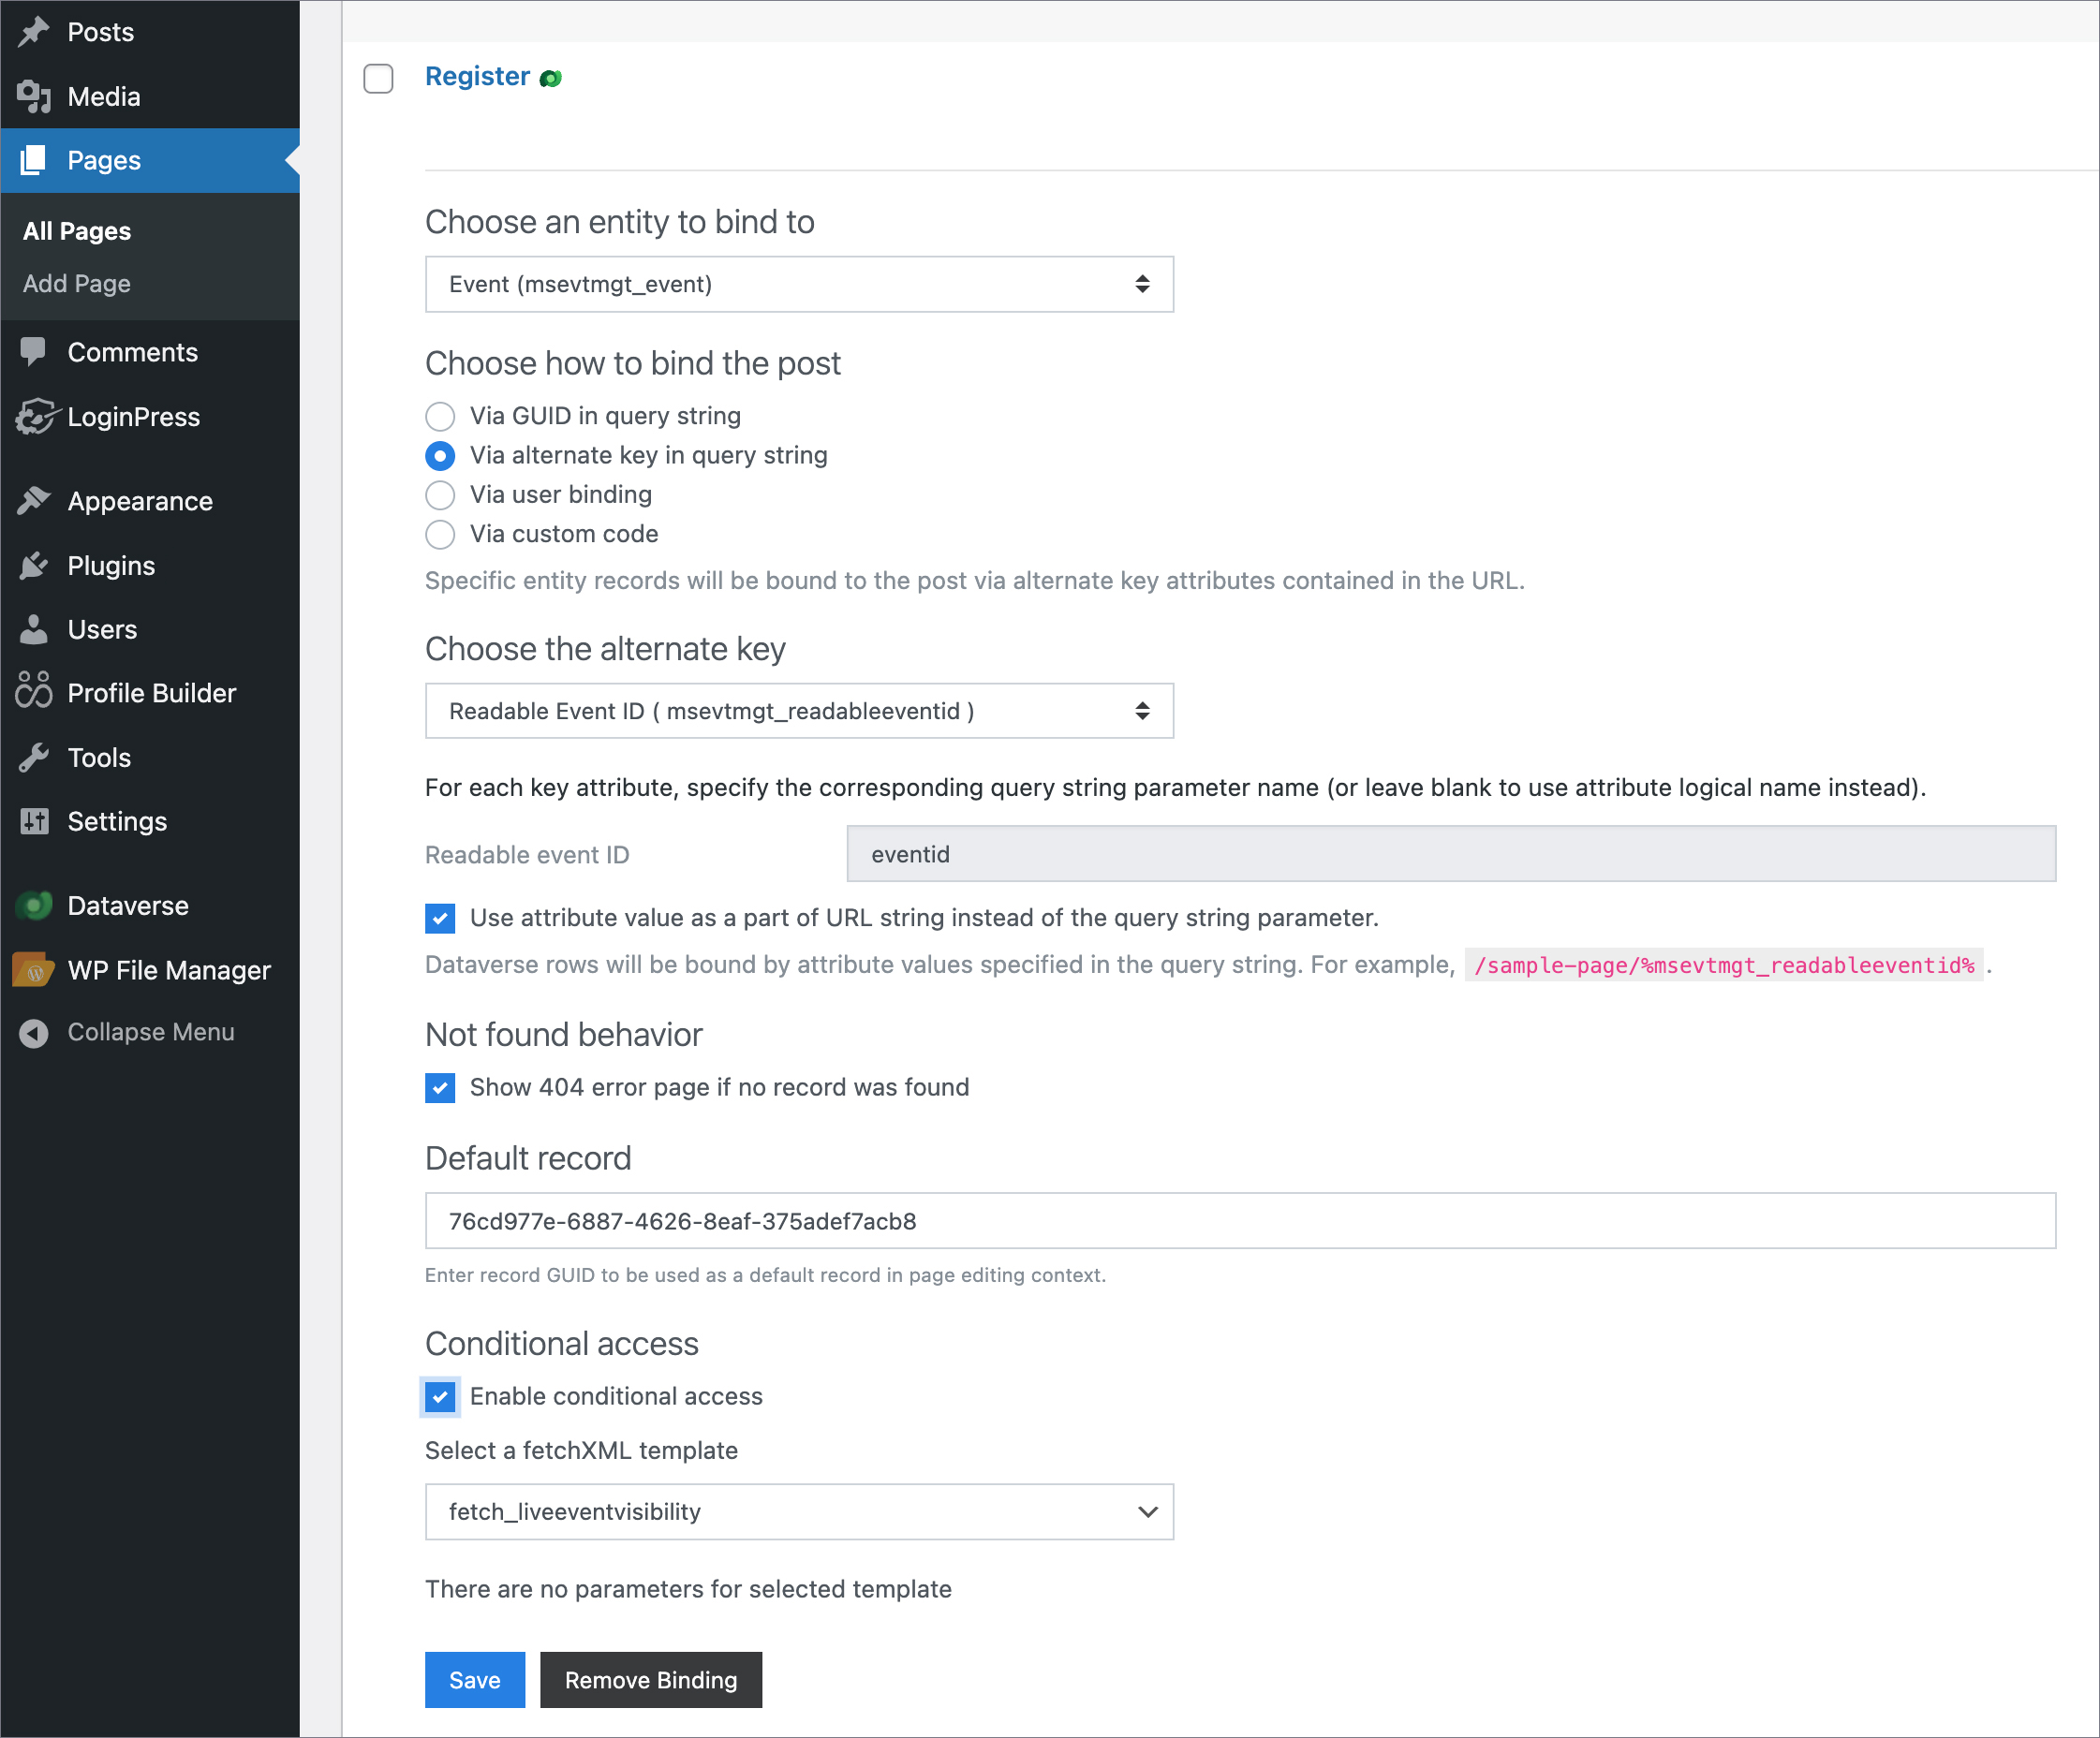Image resolution: width=2100 pixels, height=1738 pixels.
Task: Uncheck Use attribute value as URL part
Action: point(440,918)
